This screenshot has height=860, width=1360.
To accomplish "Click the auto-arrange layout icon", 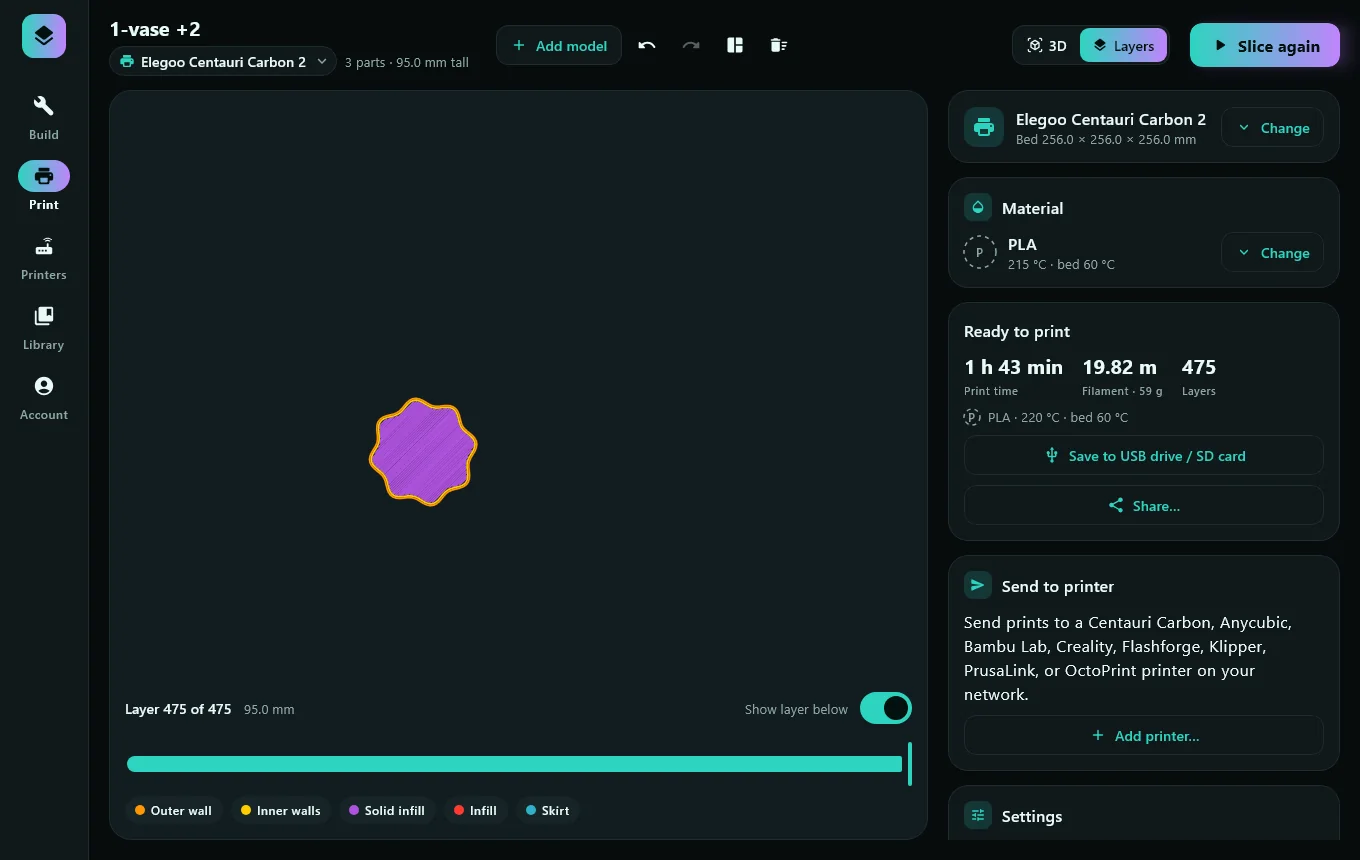I will [735, 45].
